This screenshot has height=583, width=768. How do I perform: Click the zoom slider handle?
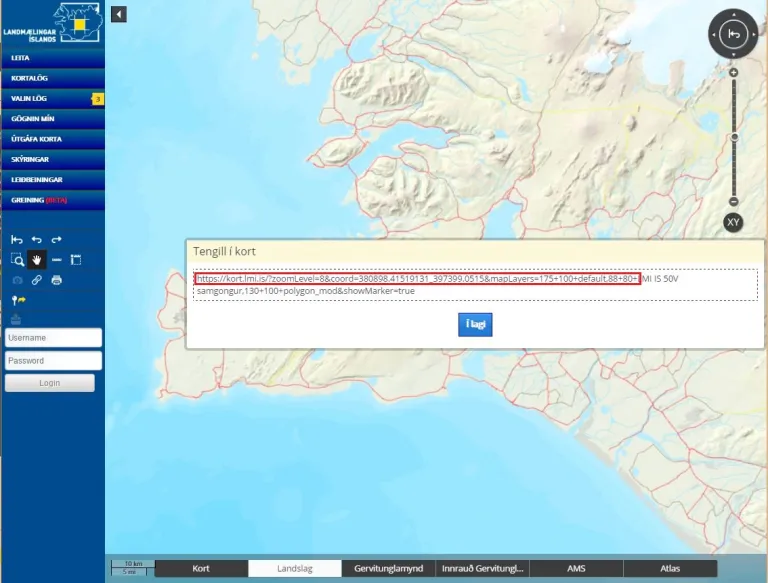(x=734, y=137)
